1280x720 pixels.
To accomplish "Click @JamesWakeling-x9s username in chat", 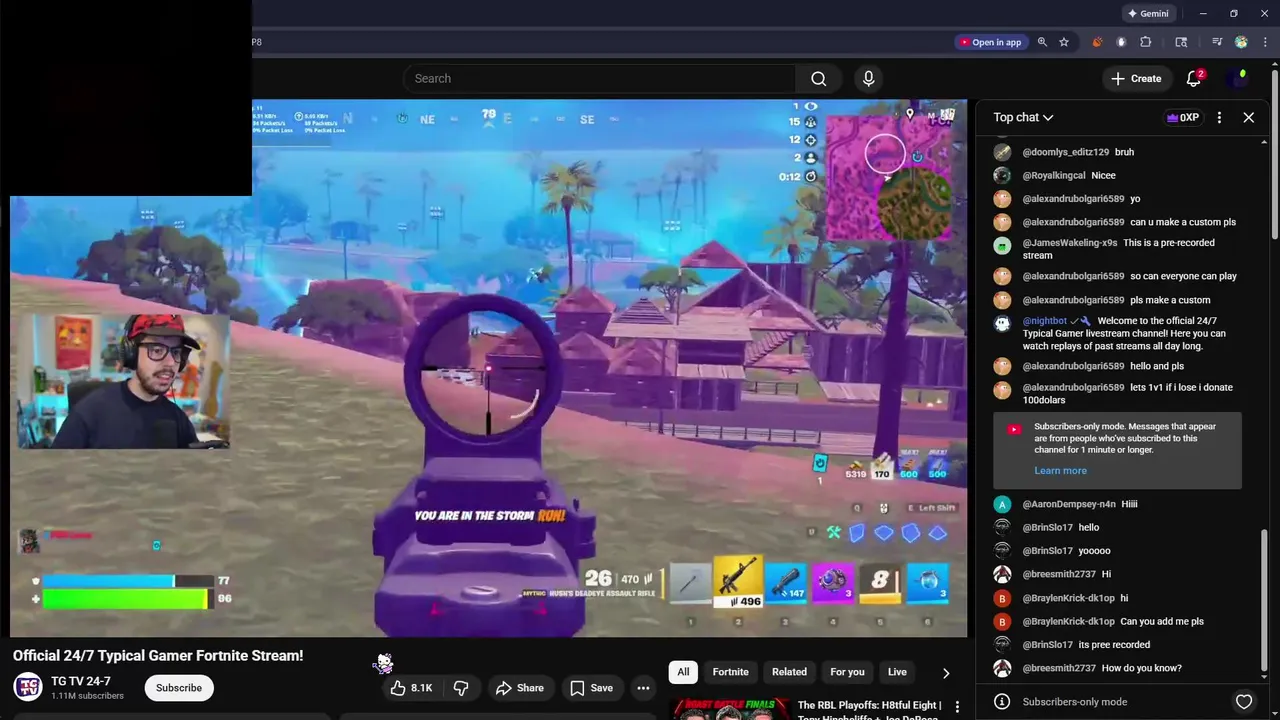I will pos(1069,243).
